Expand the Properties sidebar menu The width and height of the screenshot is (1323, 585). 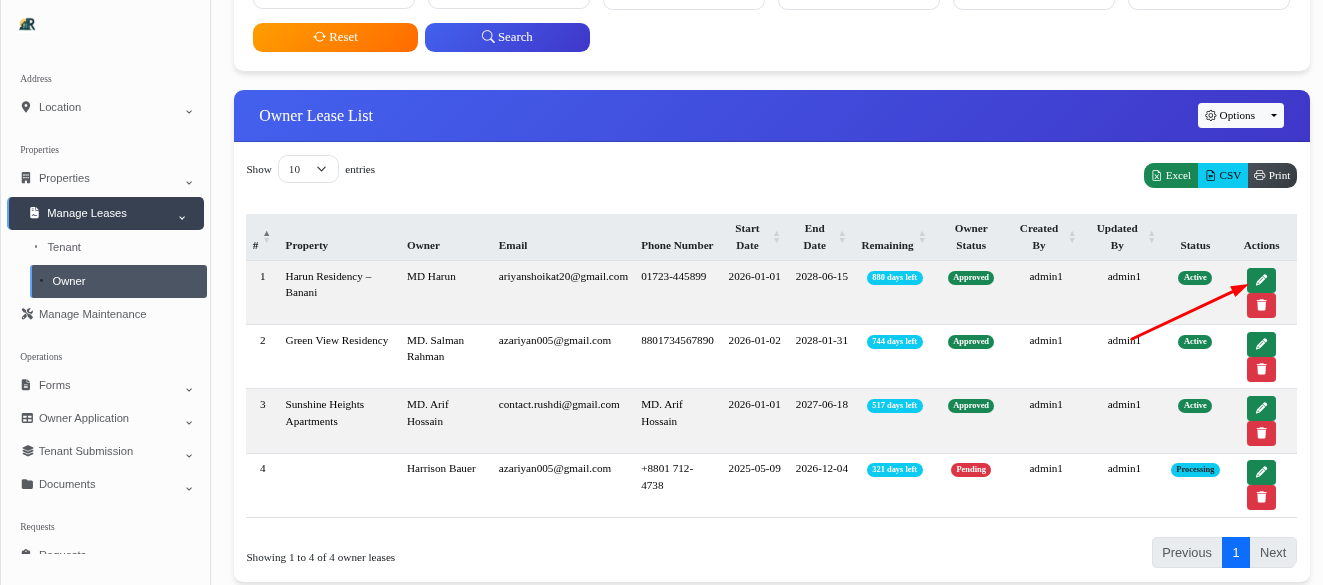point(106,179)
